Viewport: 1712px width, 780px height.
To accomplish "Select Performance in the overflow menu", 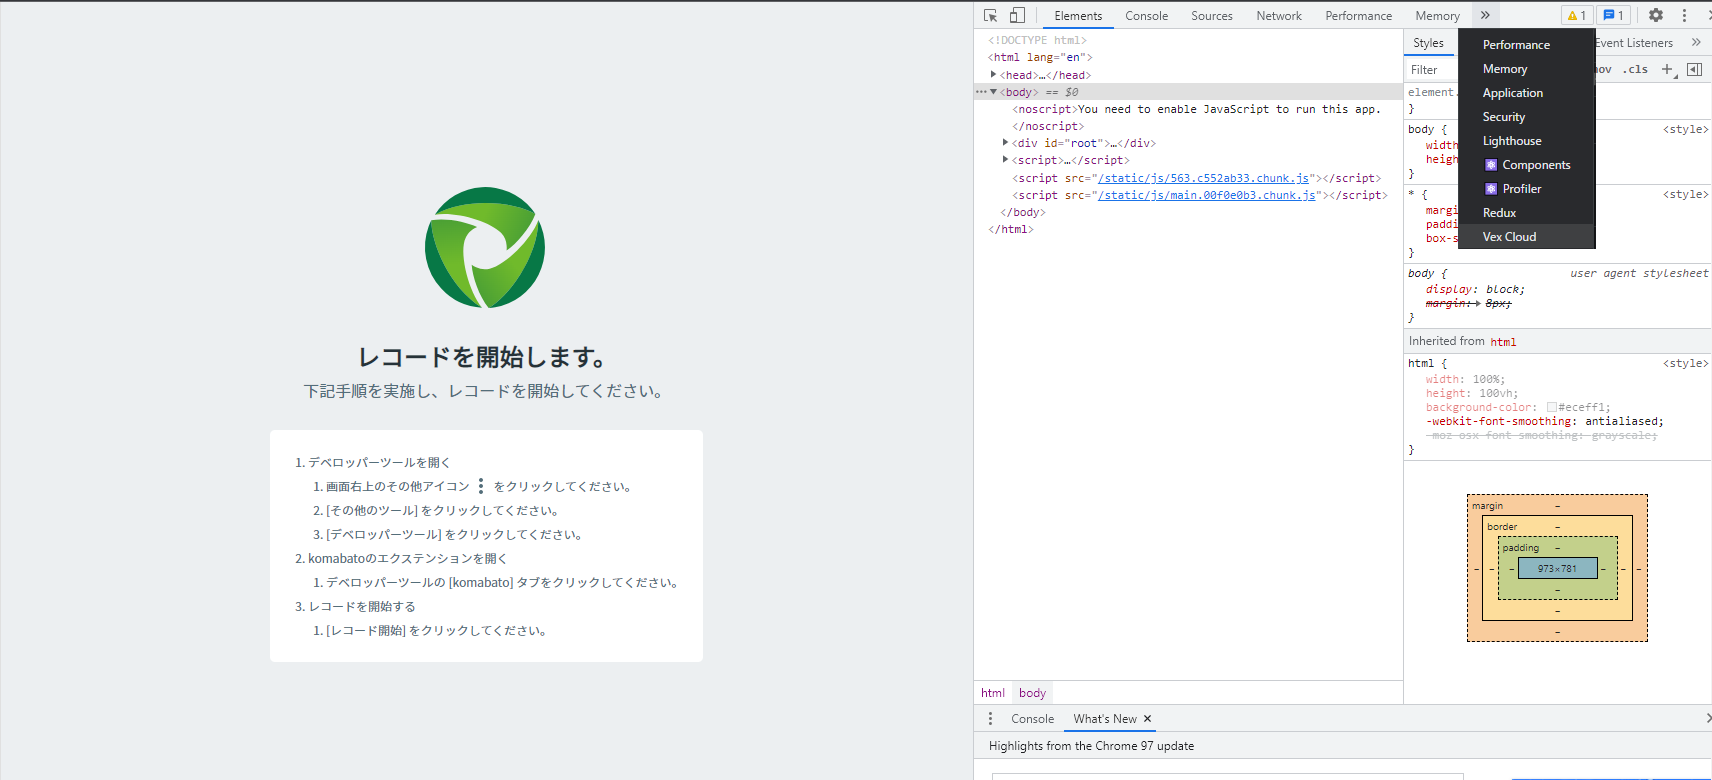I will tap(1526, 45).
